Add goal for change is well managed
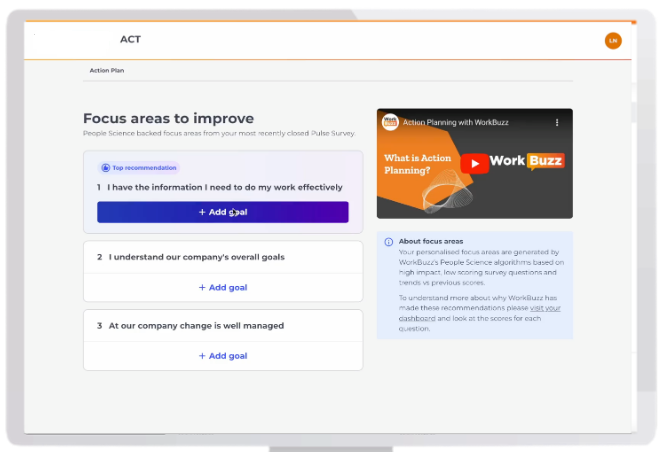Image resolution: width=664 pixels, height=452 pixels. (x=223, y=356)
